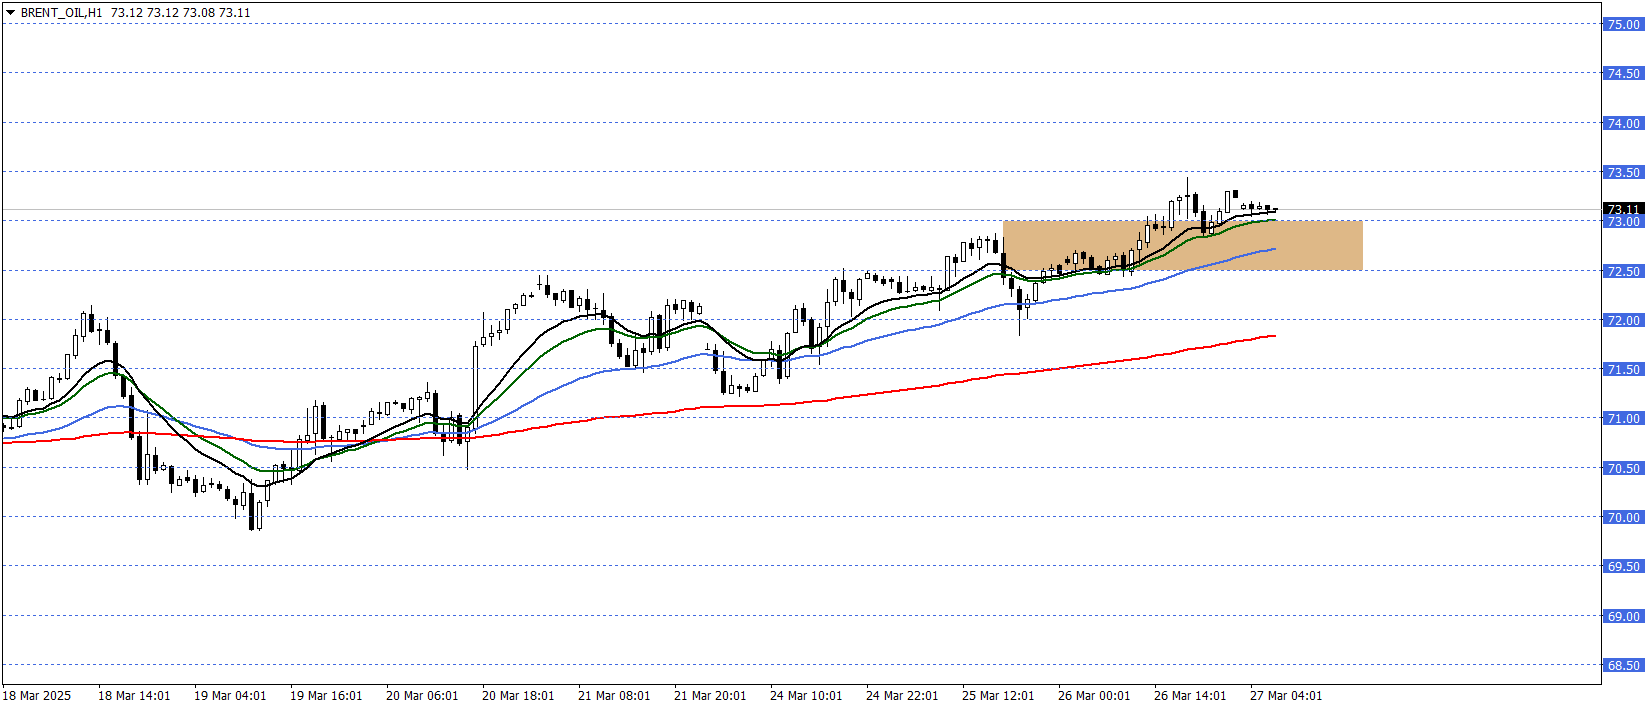Screen dimensions: 1651x708
Task: Click the 71.50 price scale label
Action: click(1623, 369)
